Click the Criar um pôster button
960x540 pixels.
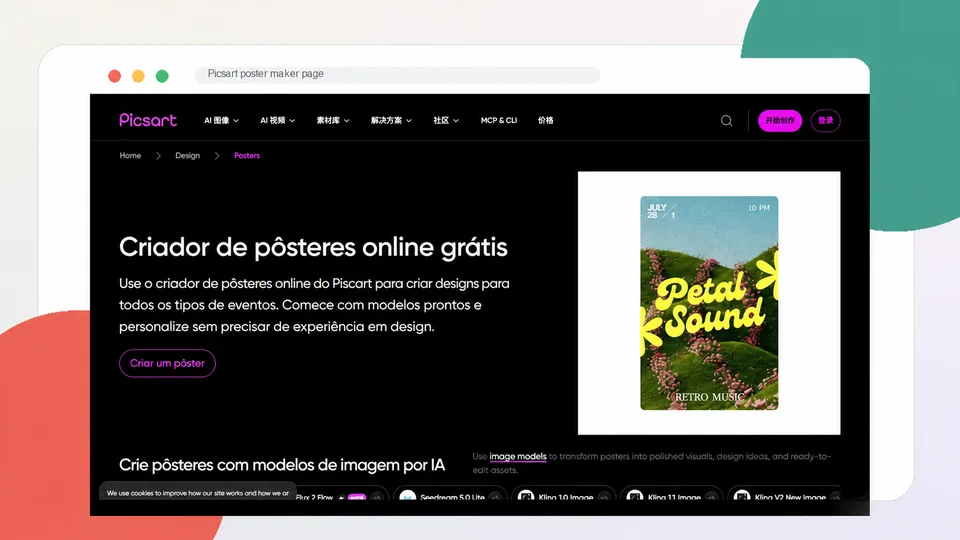click(x=167, y=363)
